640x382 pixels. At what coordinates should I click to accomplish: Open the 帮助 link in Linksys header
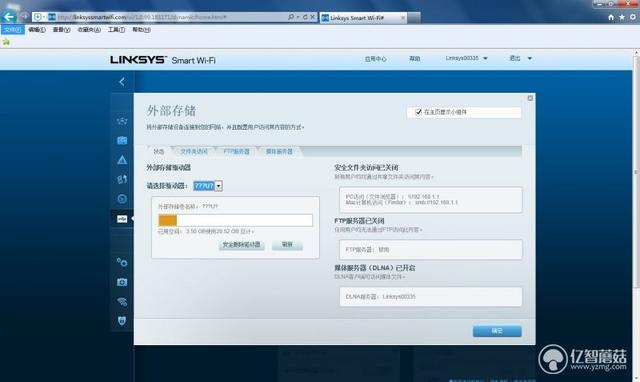tap(415, 59)
